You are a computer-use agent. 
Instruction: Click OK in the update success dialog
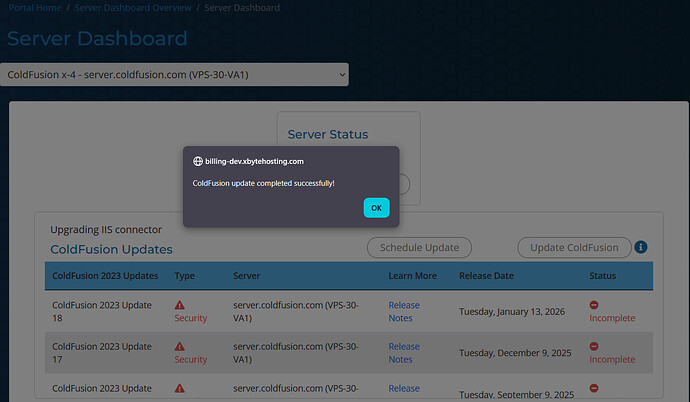point(376,208)
